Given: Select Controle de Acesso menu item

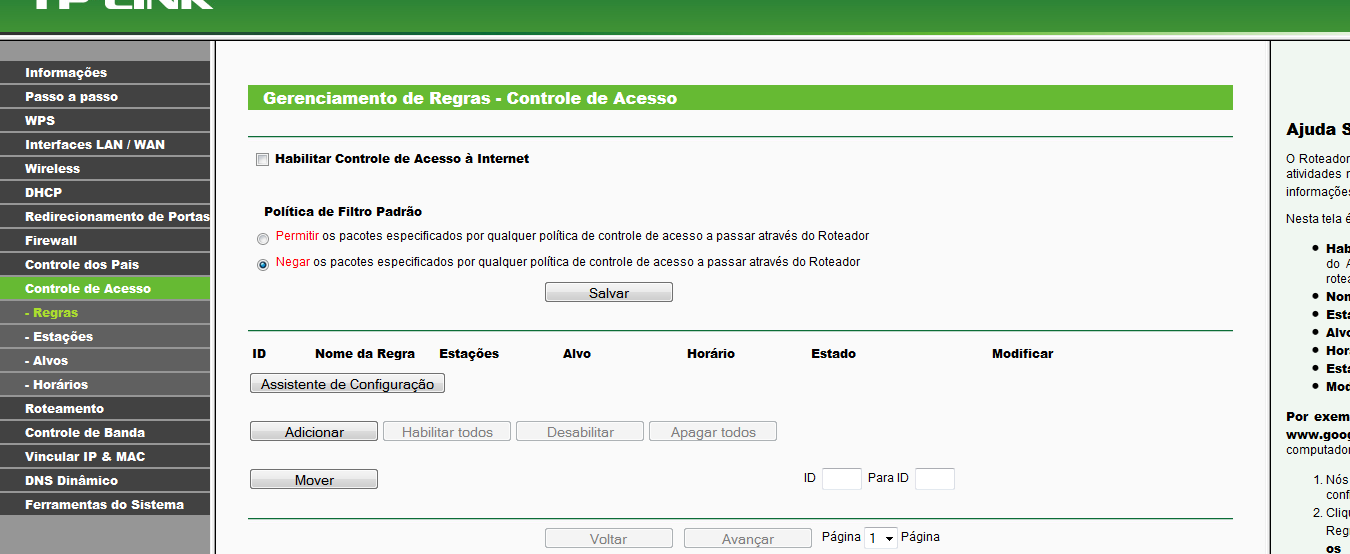Looking at the screenshot, I should (x=105, y=288).
